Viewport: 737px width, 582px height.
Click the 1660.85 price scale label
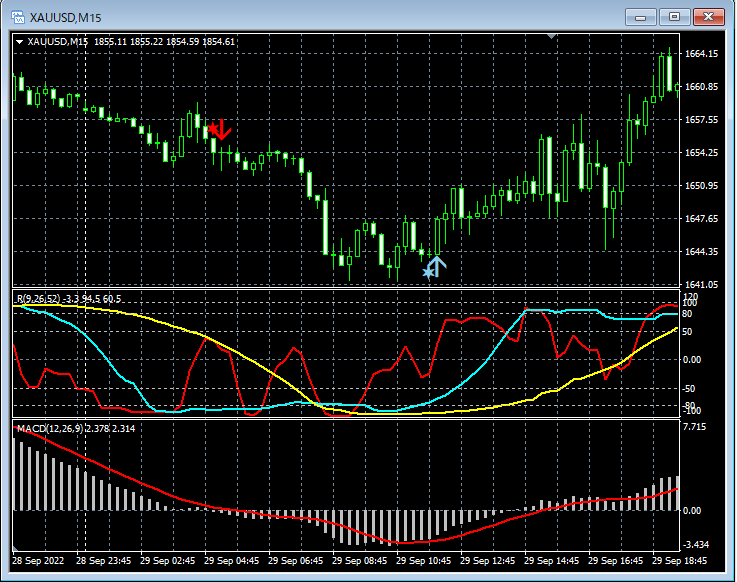702,87
